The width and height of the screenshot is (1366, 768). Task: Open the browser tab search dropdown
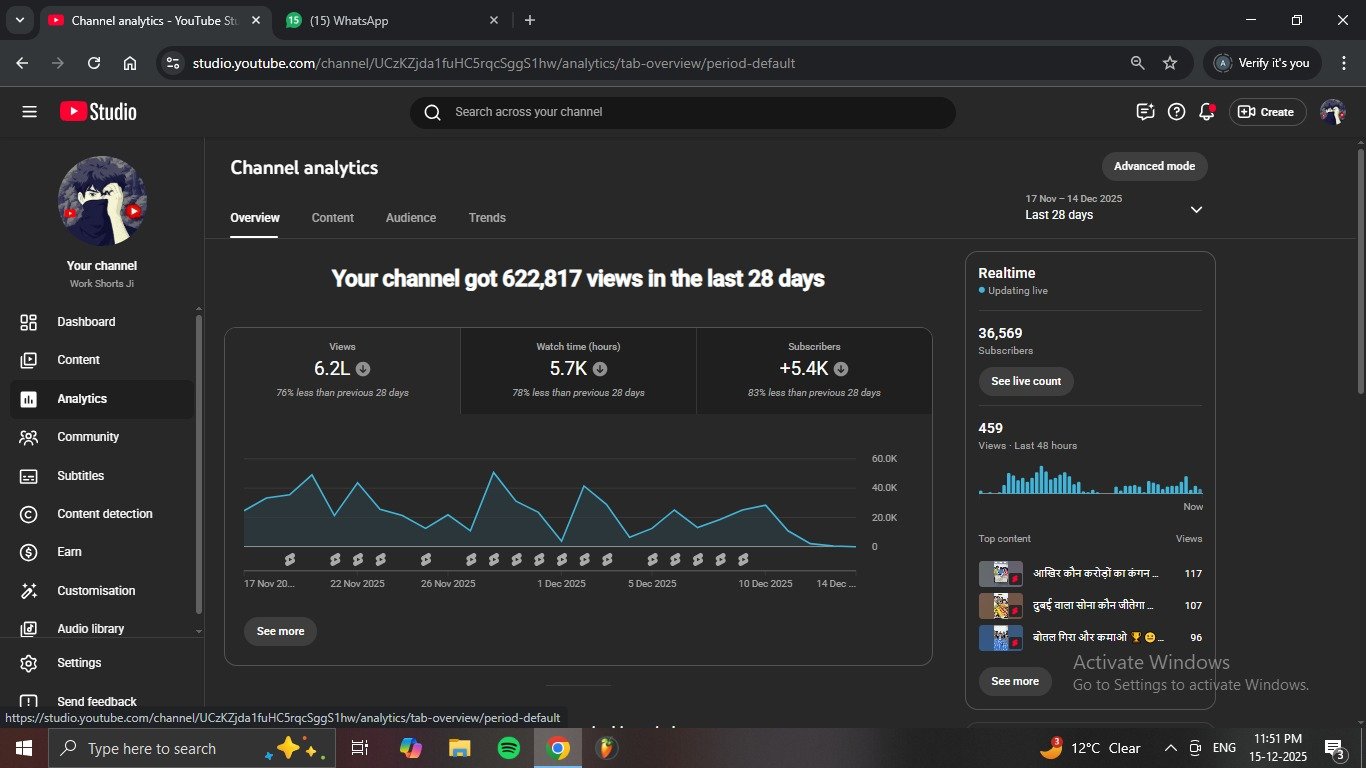(x=19, y=20)
